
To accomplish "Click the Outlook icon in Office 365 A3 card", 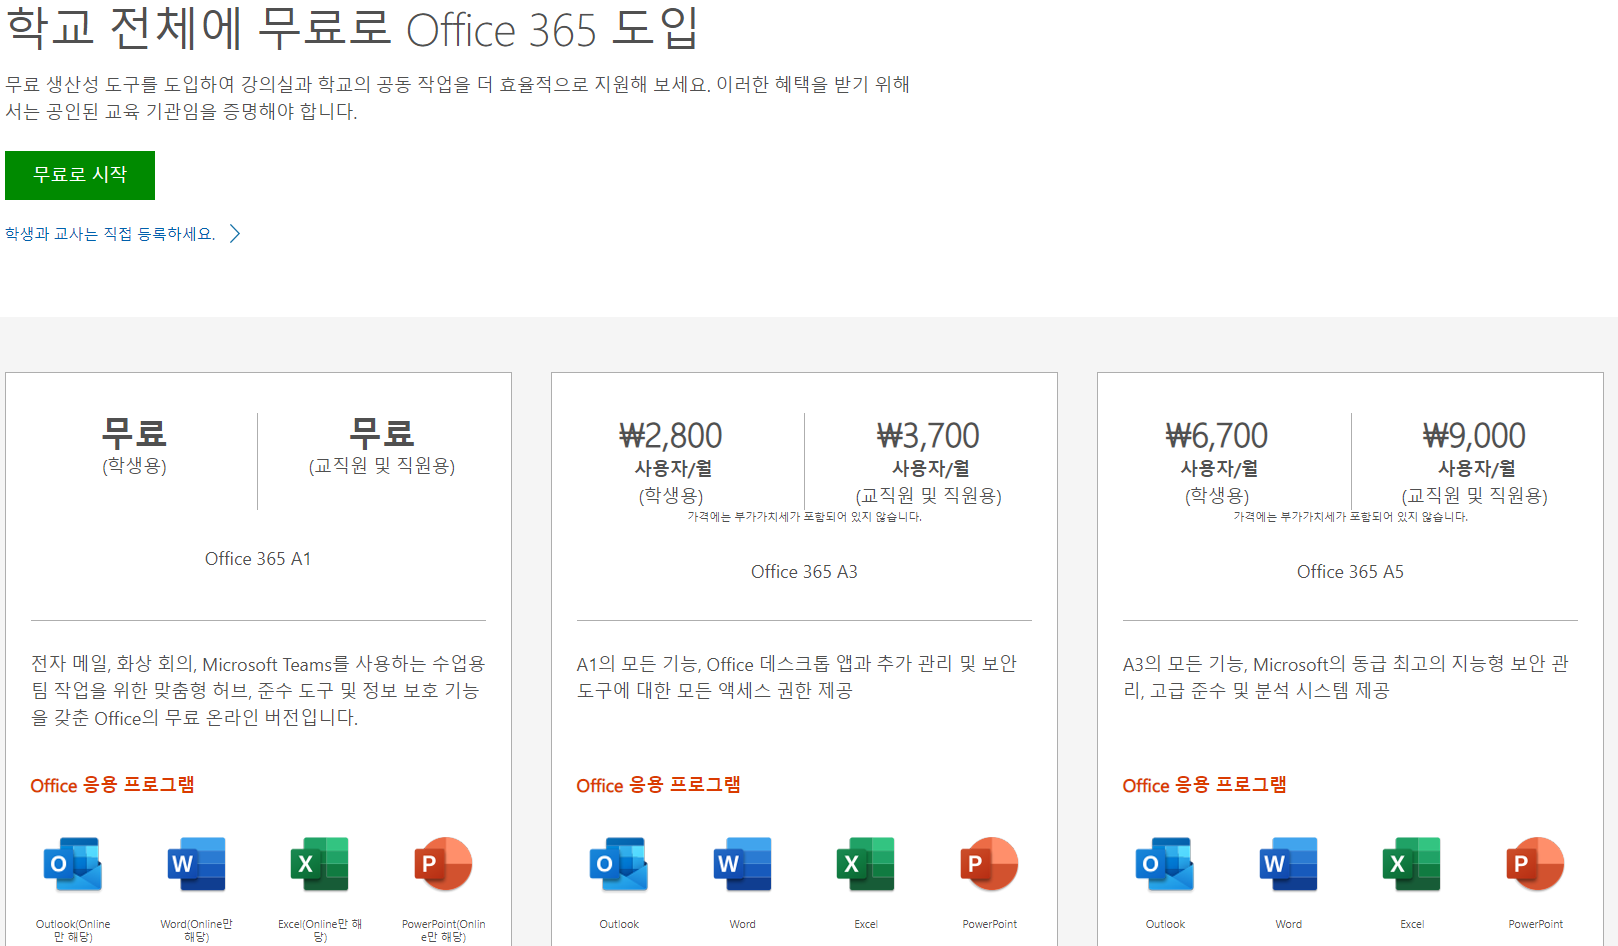I will point(619,864).
